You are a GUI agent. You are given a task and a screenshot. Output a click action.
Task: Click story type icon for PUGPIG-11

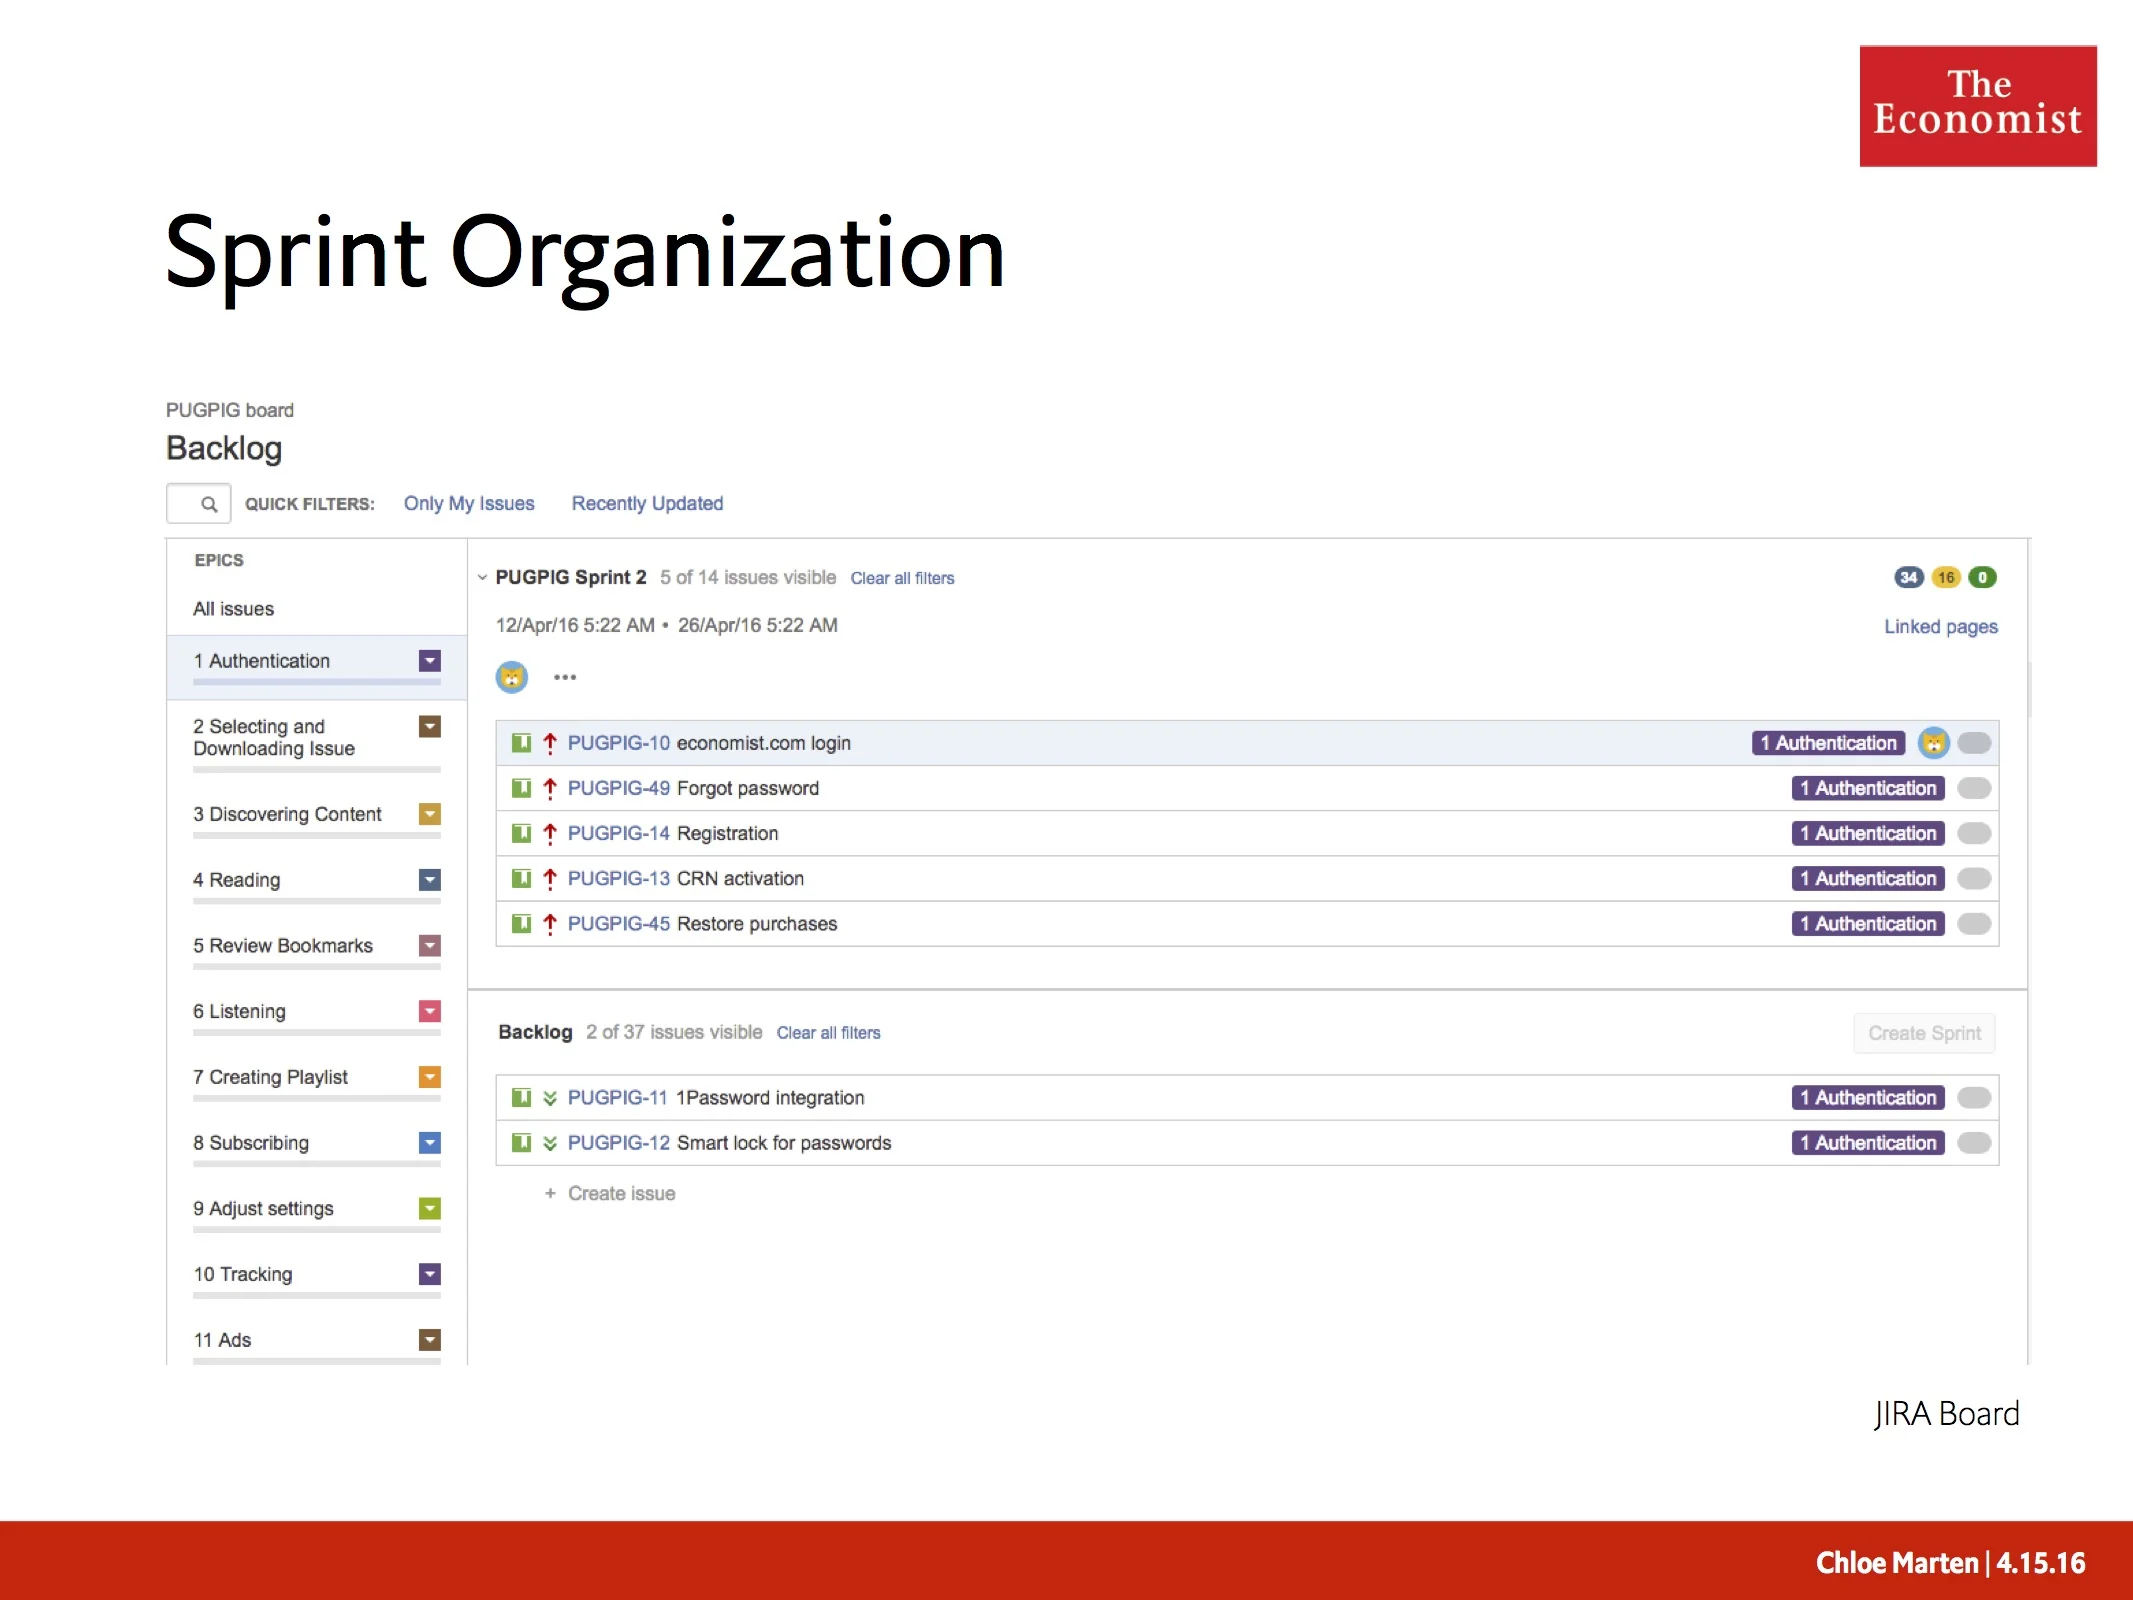[x=521, y=1098]
